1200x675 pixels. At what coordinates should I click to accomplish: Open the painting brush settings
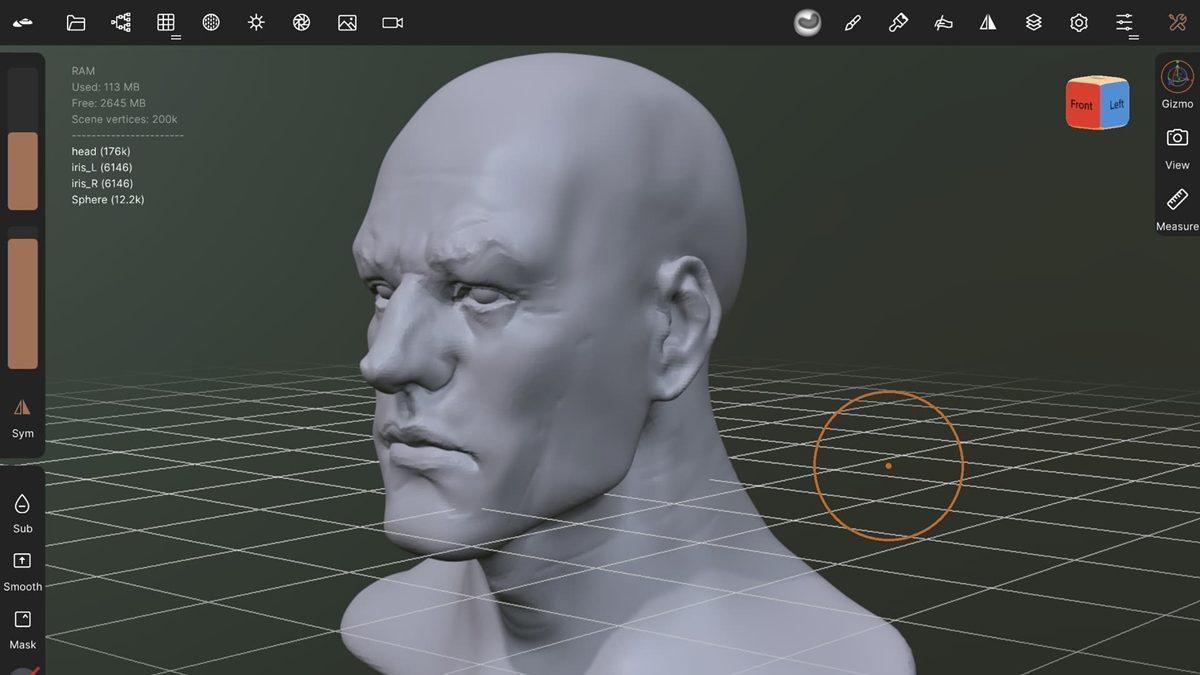coord(897,21)
